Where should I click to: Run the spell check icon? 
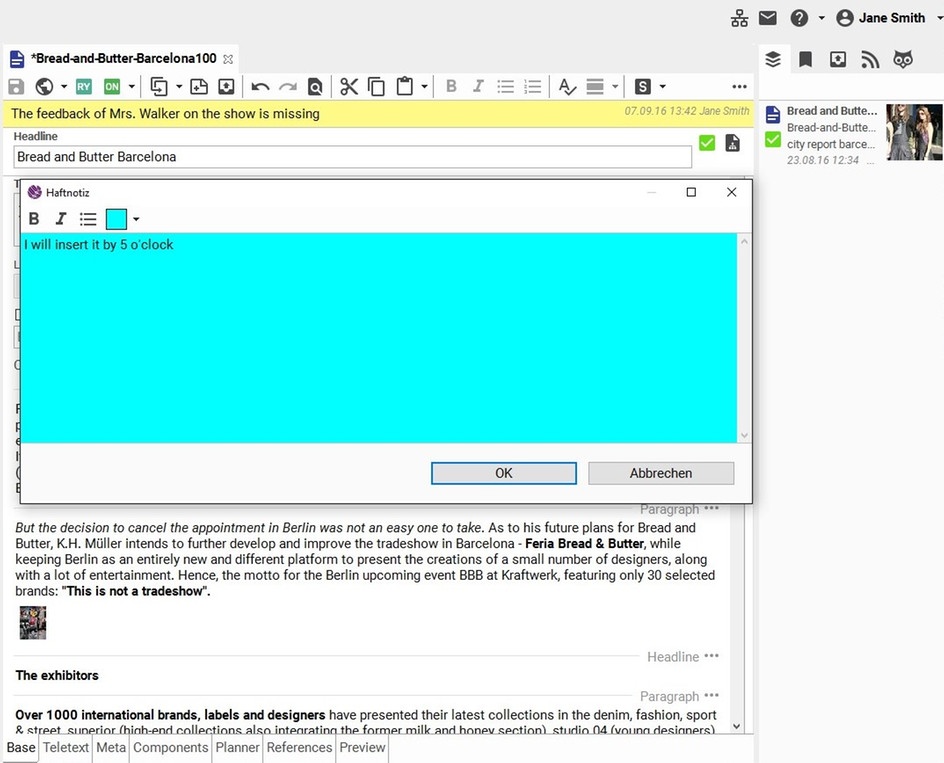point(567,87)
